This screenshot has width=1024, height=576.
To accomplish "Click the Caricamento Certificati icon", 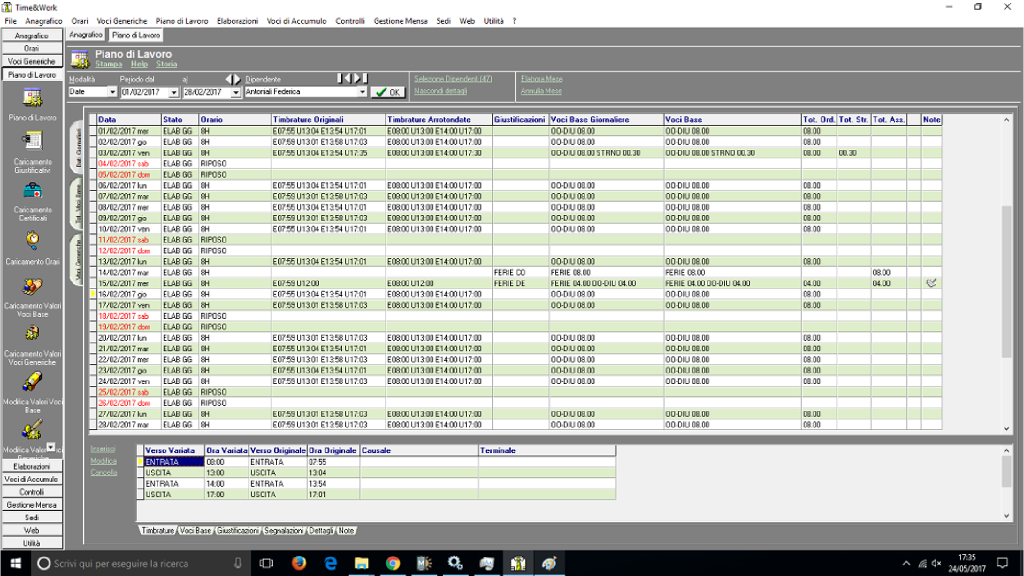I will point(32,190).
